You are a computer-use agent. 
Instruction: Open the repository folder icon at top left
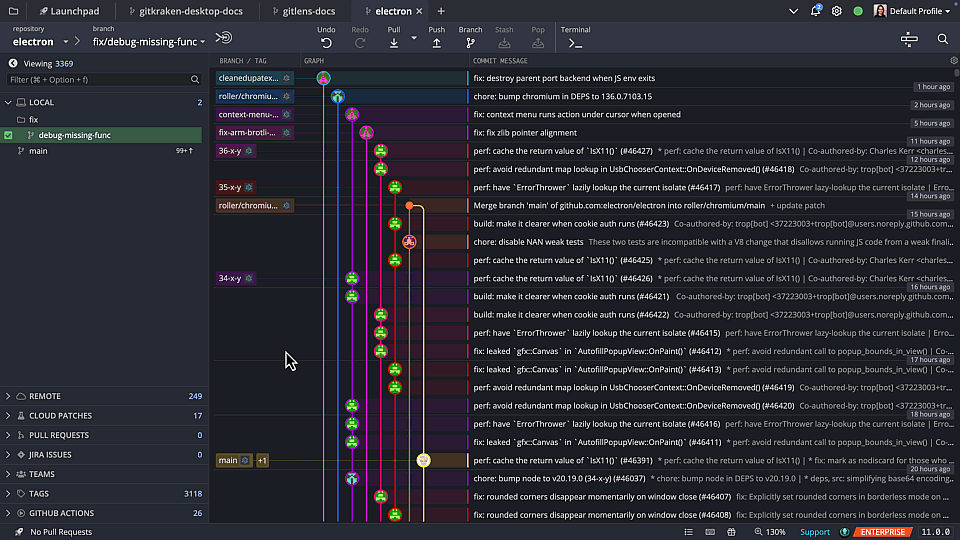pos(13,11)
